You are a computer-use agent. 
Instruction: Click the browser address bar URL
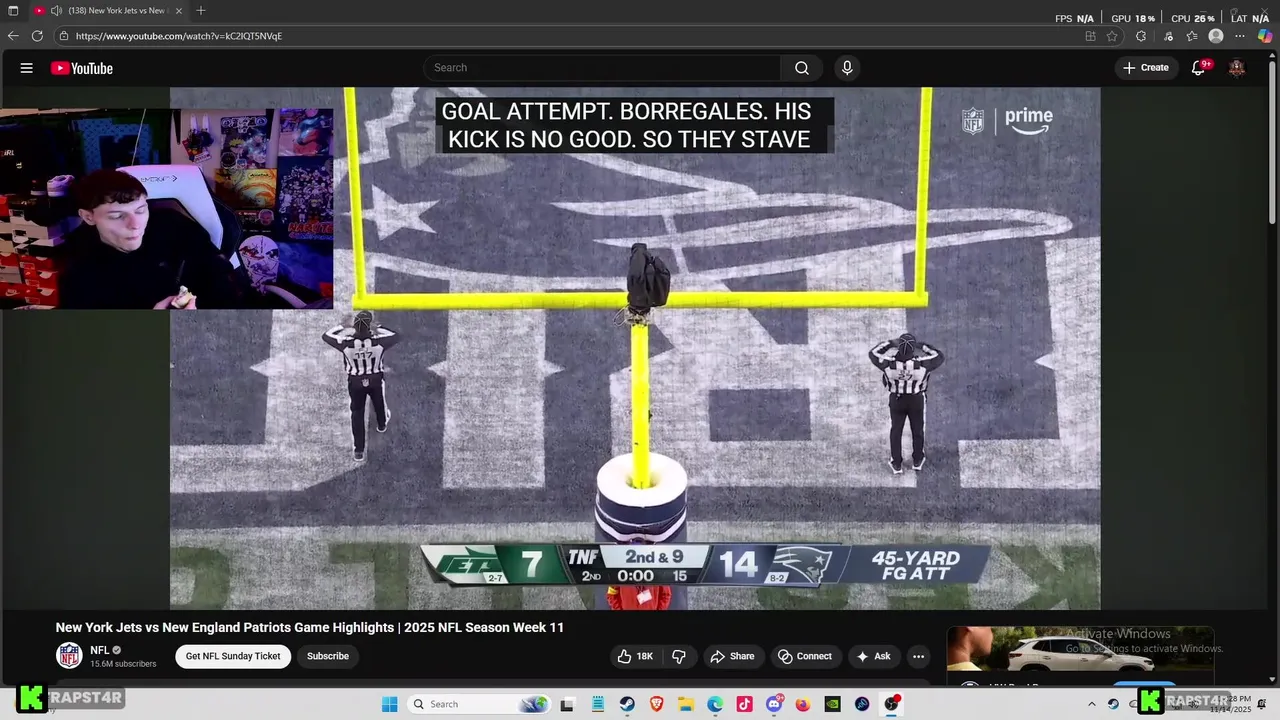(179, 36)
